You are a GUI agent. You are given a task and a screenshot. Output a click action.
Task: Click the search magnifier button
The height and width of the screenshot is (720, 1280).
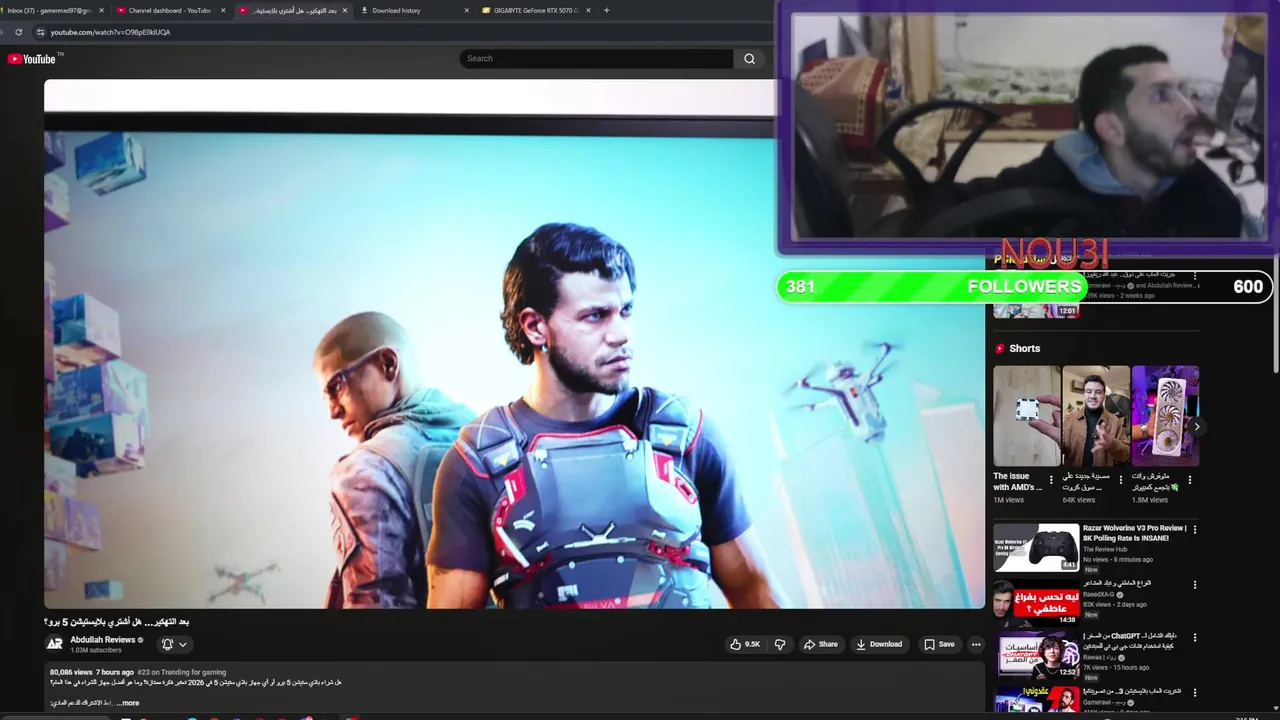749,58
